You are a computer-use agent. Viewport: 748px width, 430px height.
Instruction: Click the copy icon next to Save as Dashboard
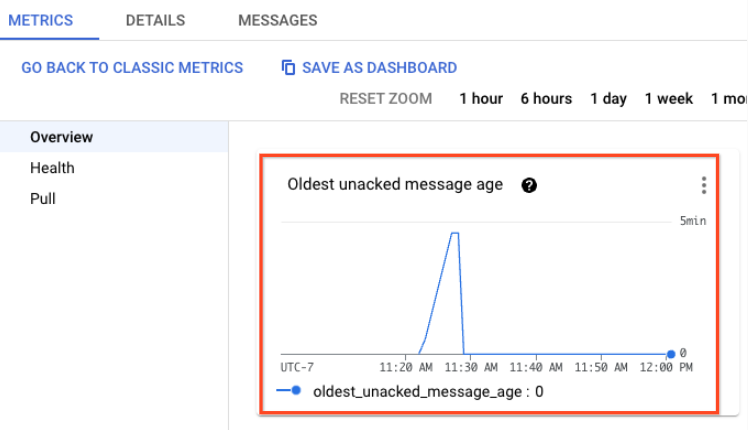(x=289, y=68)
